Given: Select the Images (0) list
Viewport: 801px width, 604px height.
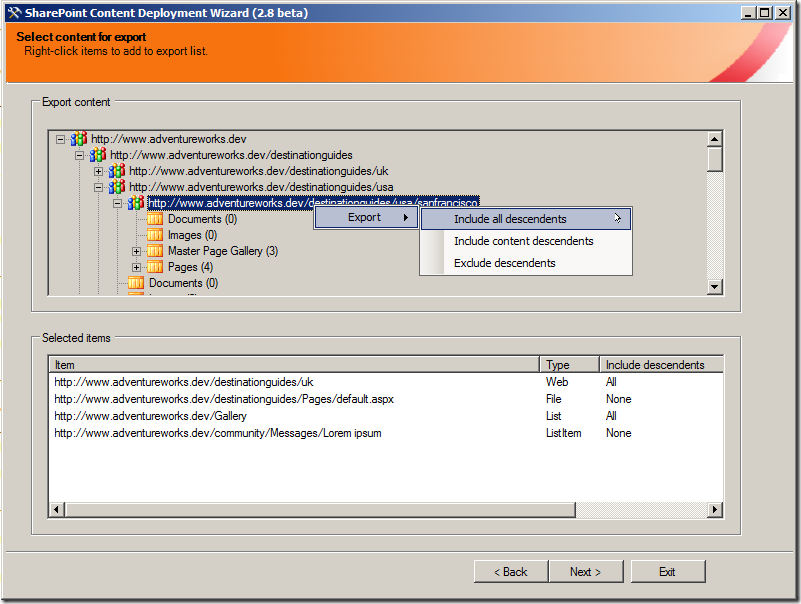Looking at the screenshot, I should (193, 235).
